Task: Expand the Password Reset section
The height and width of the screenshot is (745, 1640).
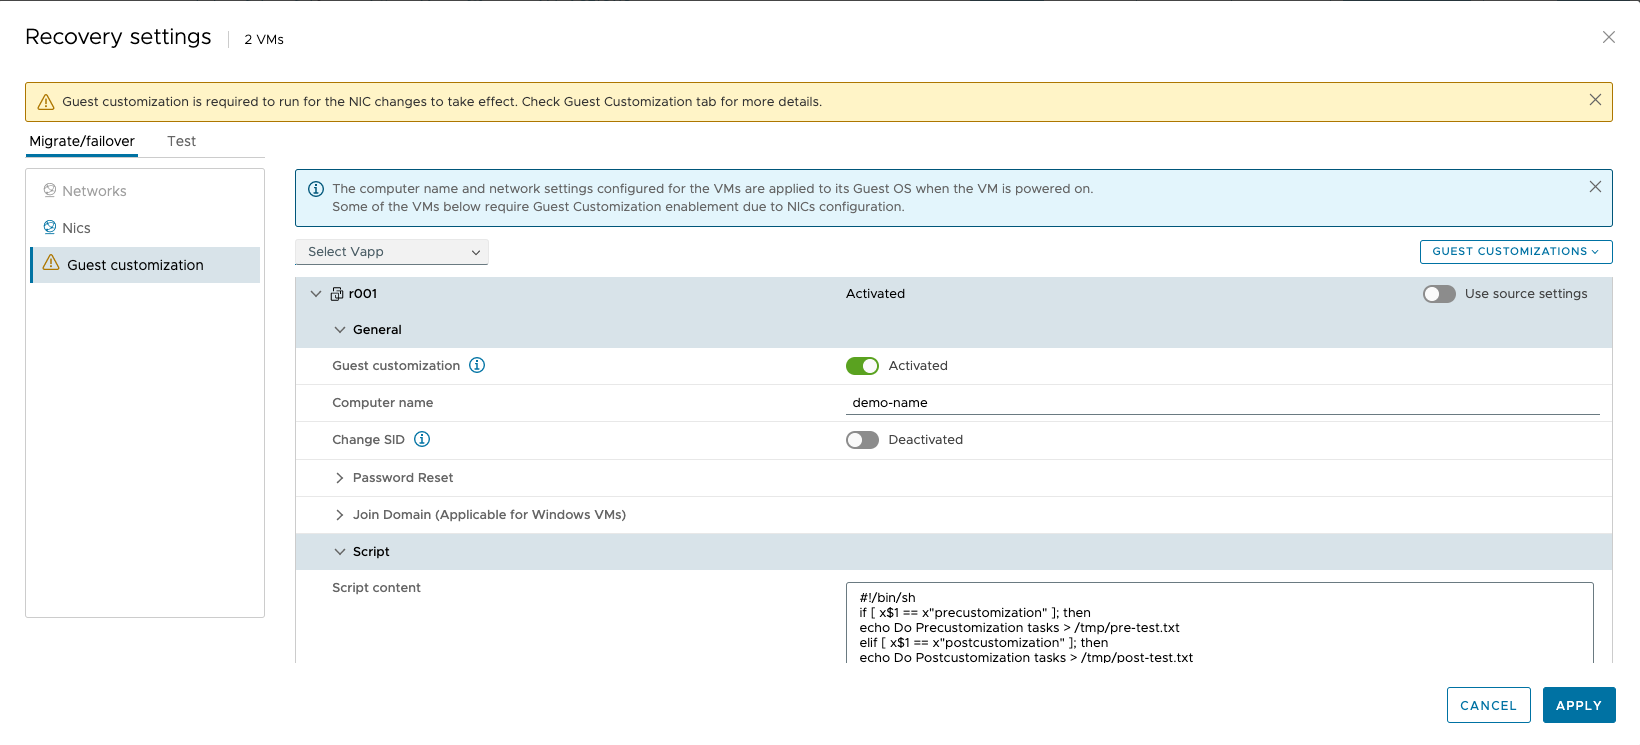Action: (x=340, y=478)
